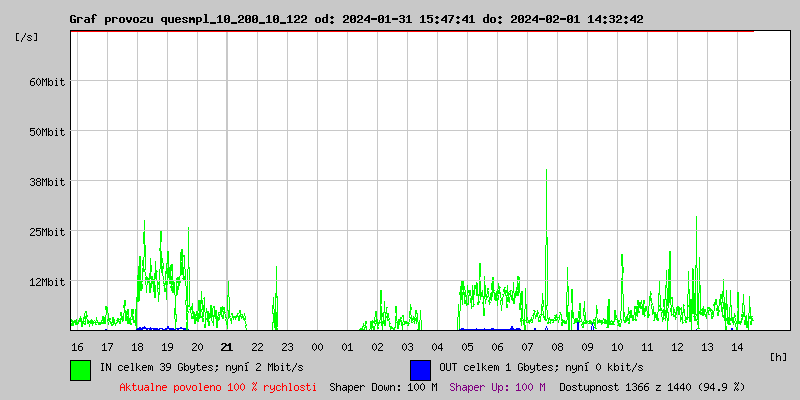Click the bold 21 hour marker on x-axis

point(227,346)
